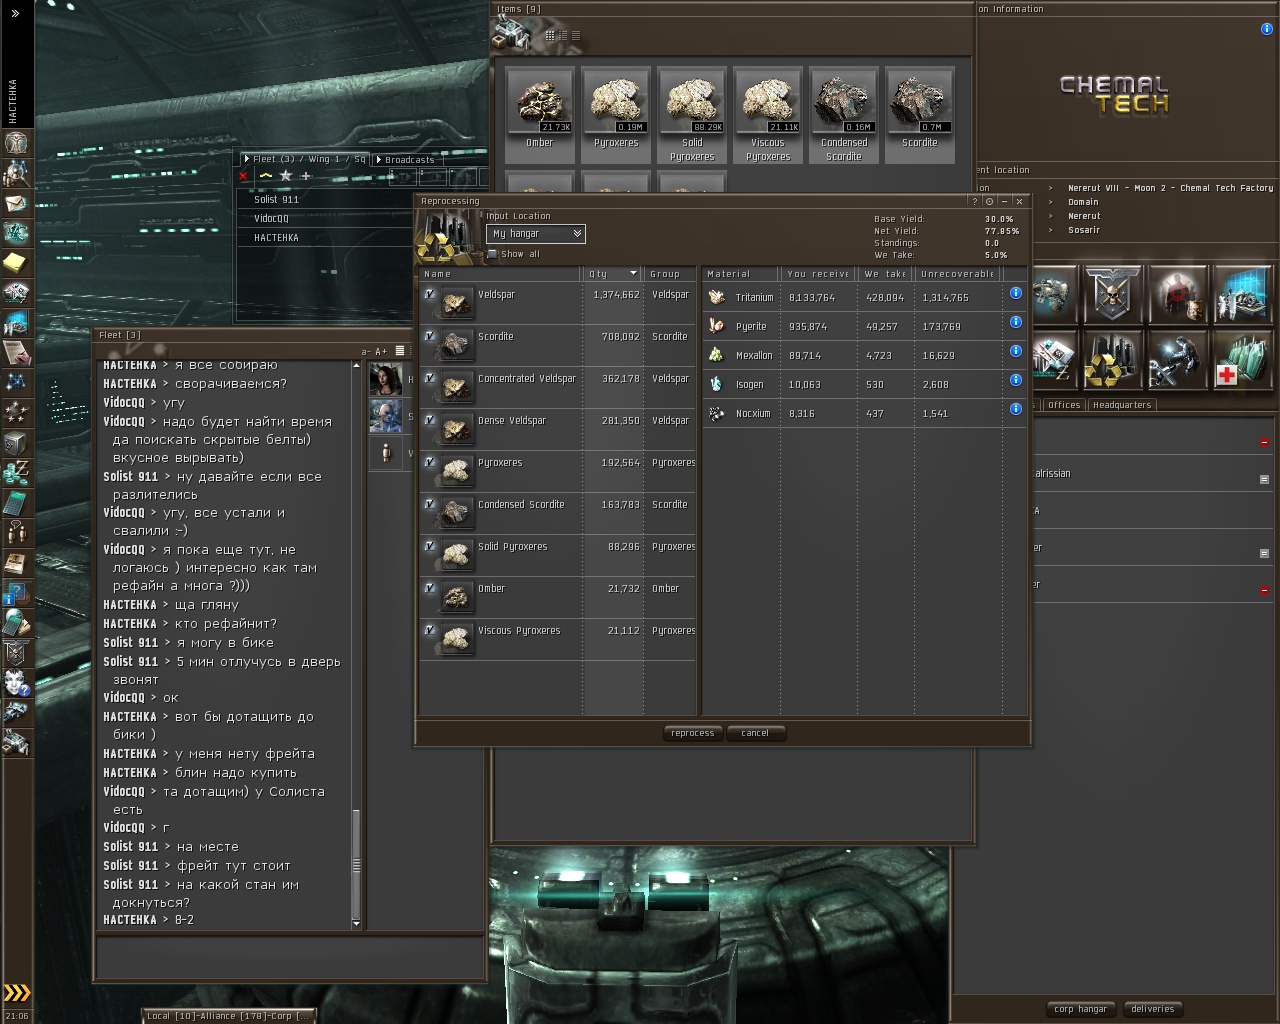Screen dimensions: 1280x1024
Task: Open the reprocessing plant station service icon
Action: (1113, 359)
